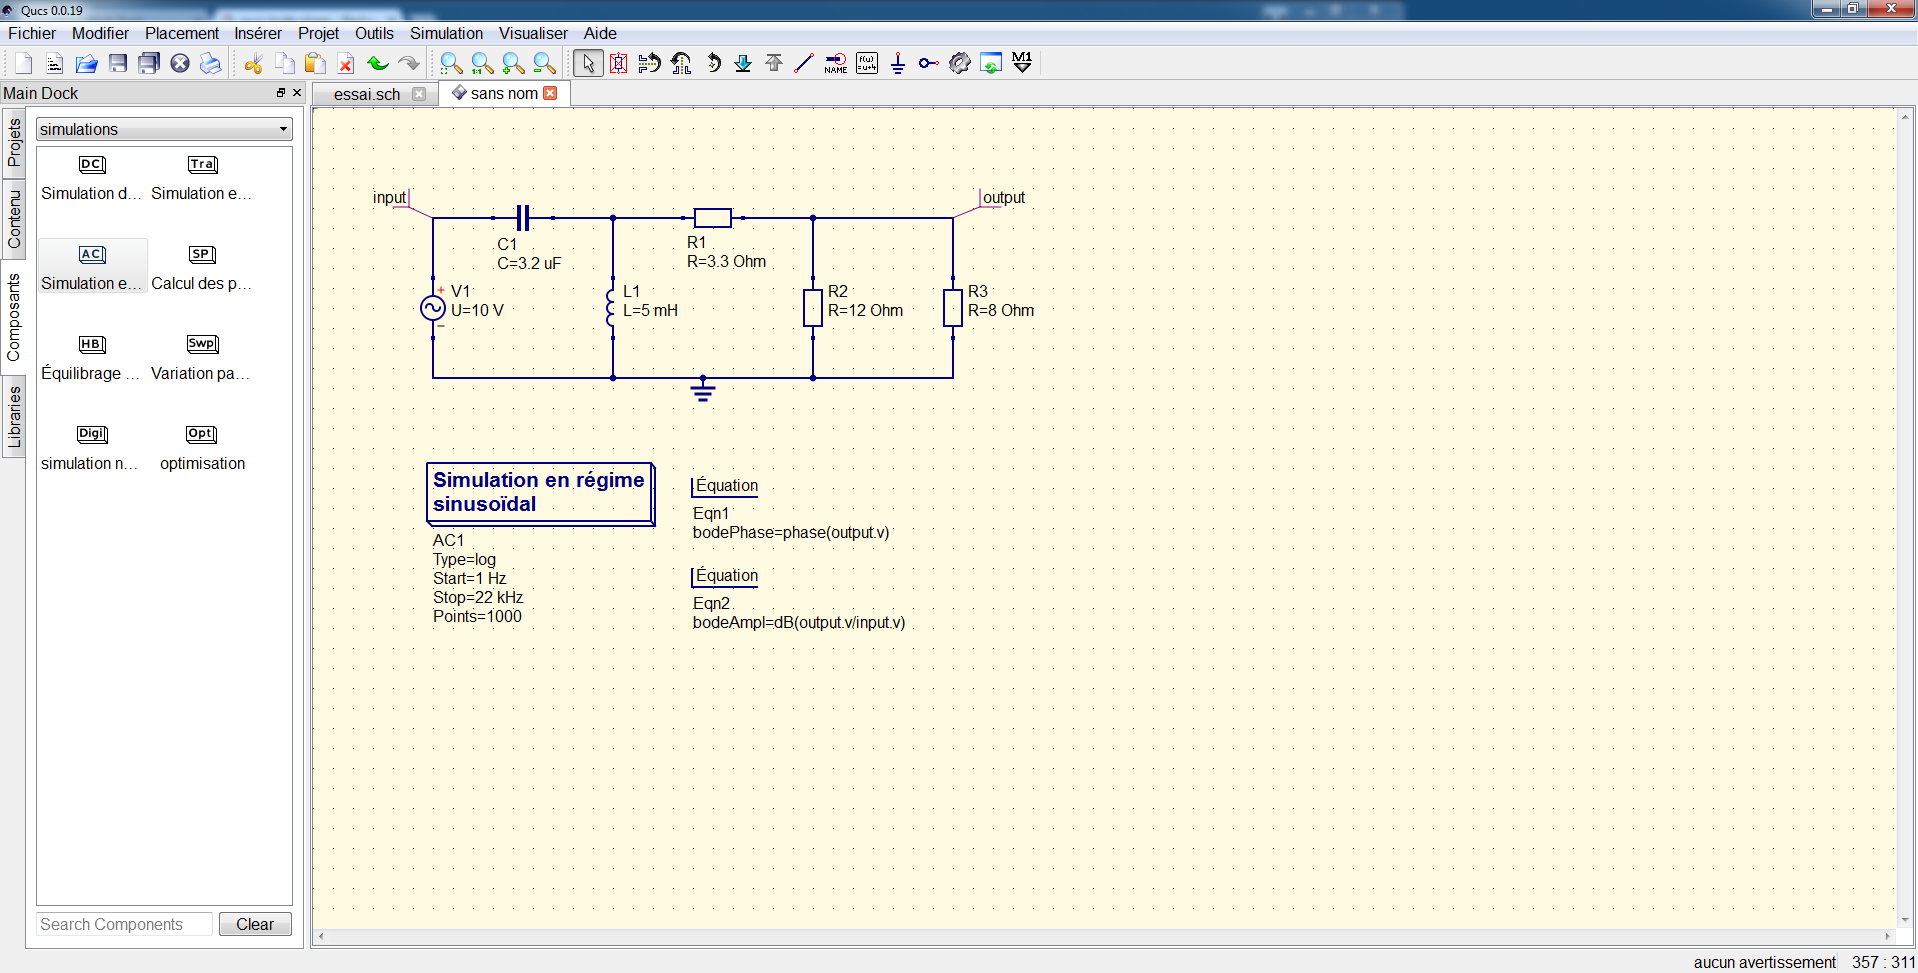Open the Modifier menu
Image resolution: width=1918 pixels, height=973 pixels.
(x=100, y=33)
